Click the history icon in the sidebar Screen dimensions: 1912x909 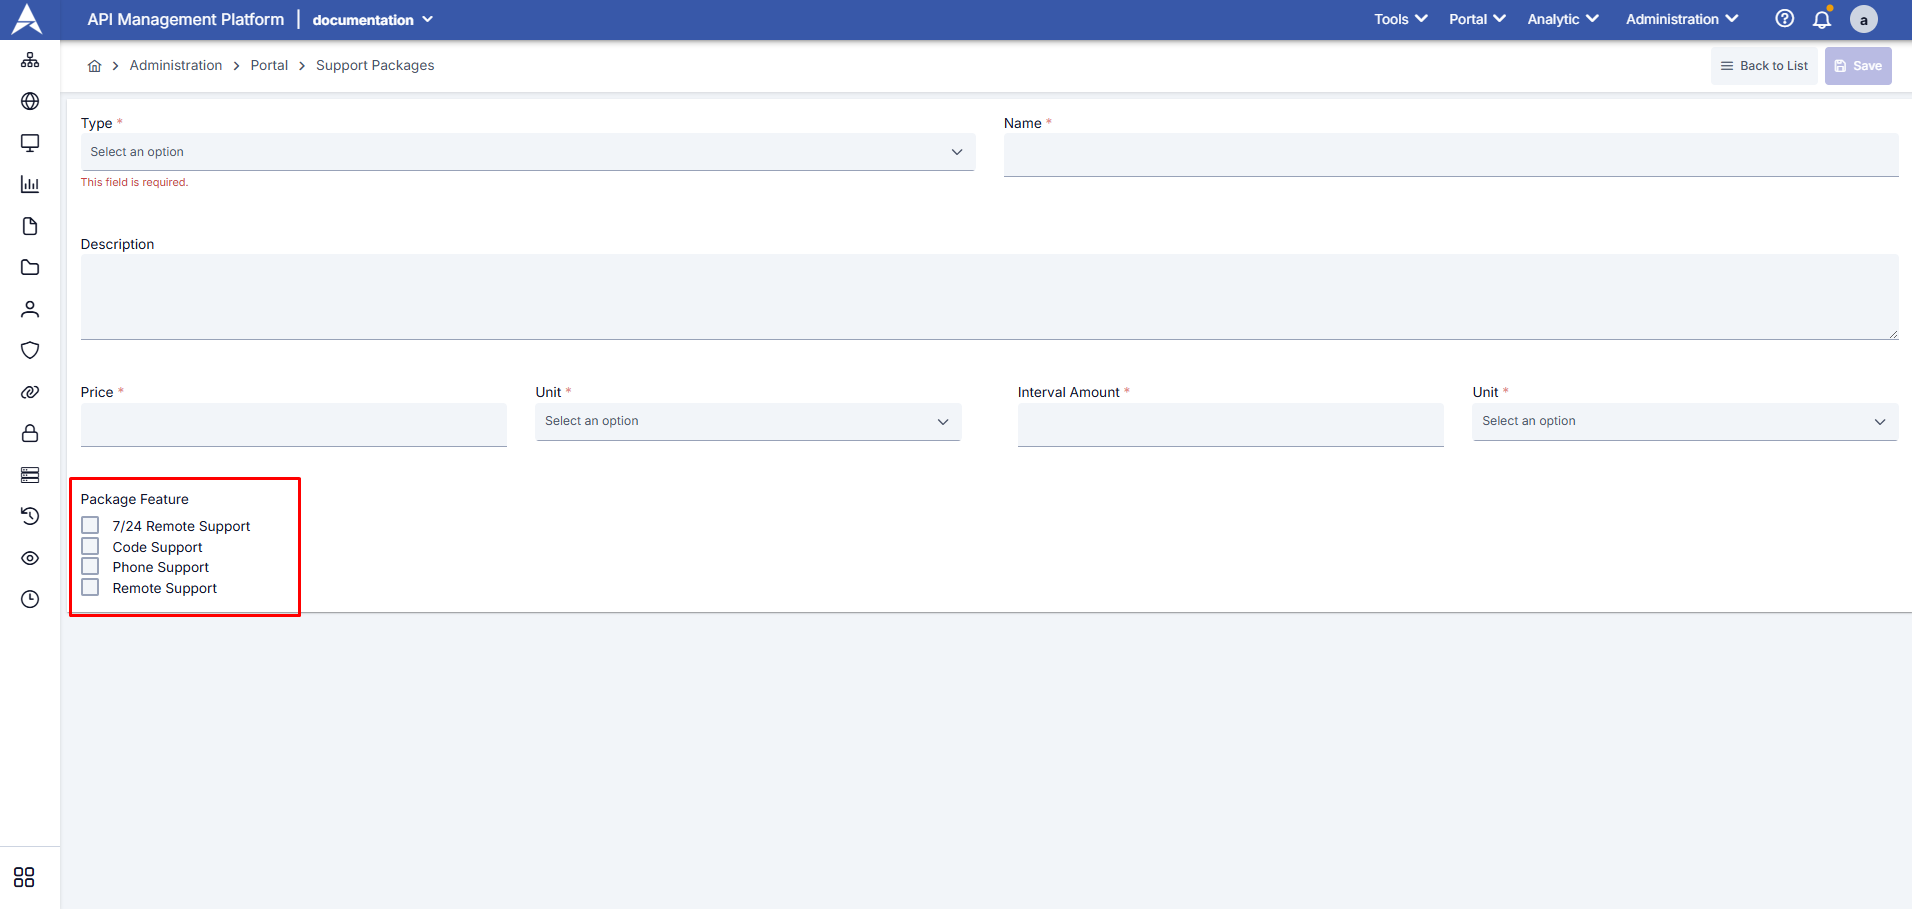click(x=30, y=516)
